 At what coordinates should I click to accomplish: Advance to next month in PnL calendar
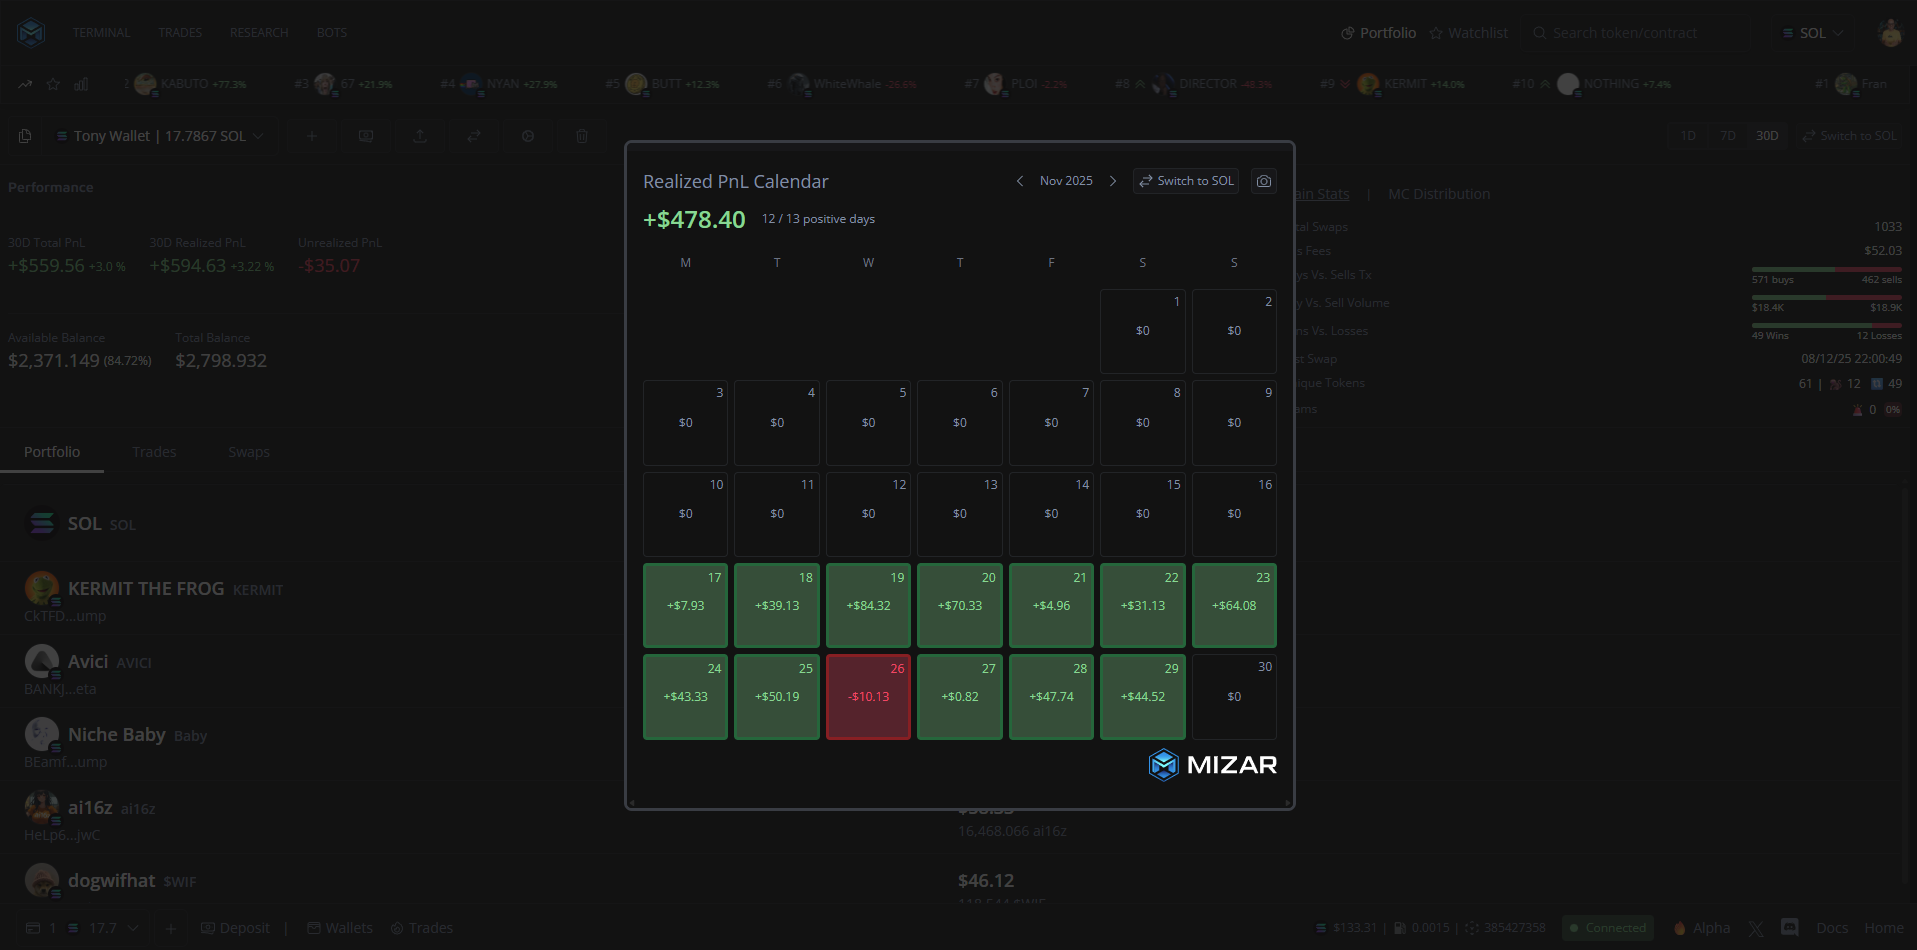[1112, 181]
